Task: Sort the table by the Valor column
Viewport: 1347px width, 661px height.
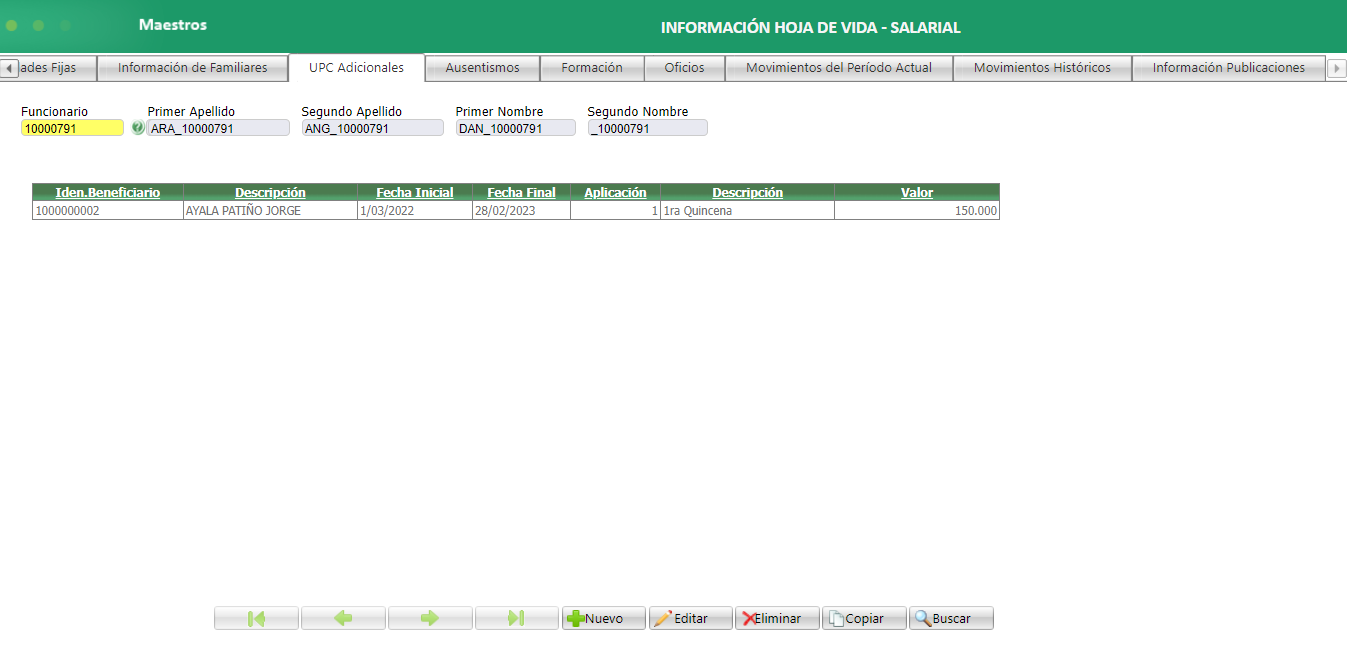Action: point(917,192)
